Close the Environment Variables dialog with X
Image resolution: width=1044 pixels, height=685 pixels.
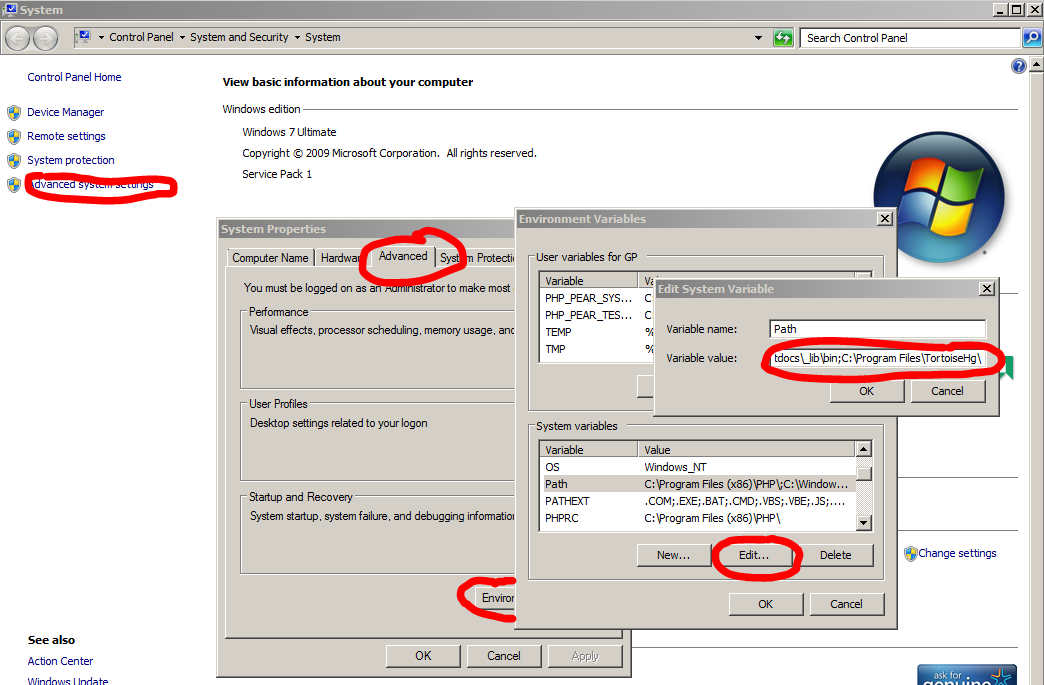coord(884,219)
